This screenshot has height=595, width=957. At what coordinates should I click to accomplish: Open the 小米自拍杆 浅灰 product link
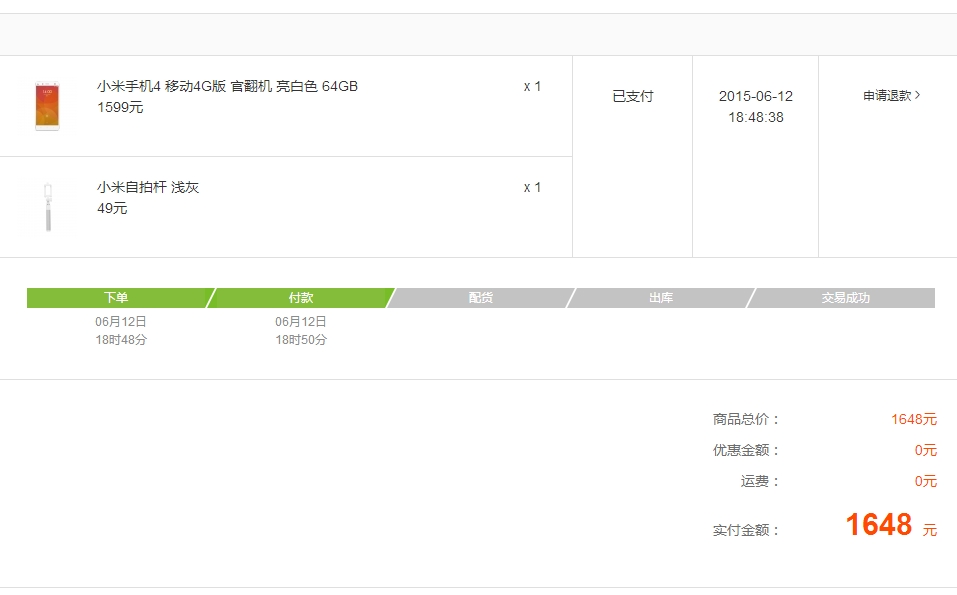click(148, 187)
